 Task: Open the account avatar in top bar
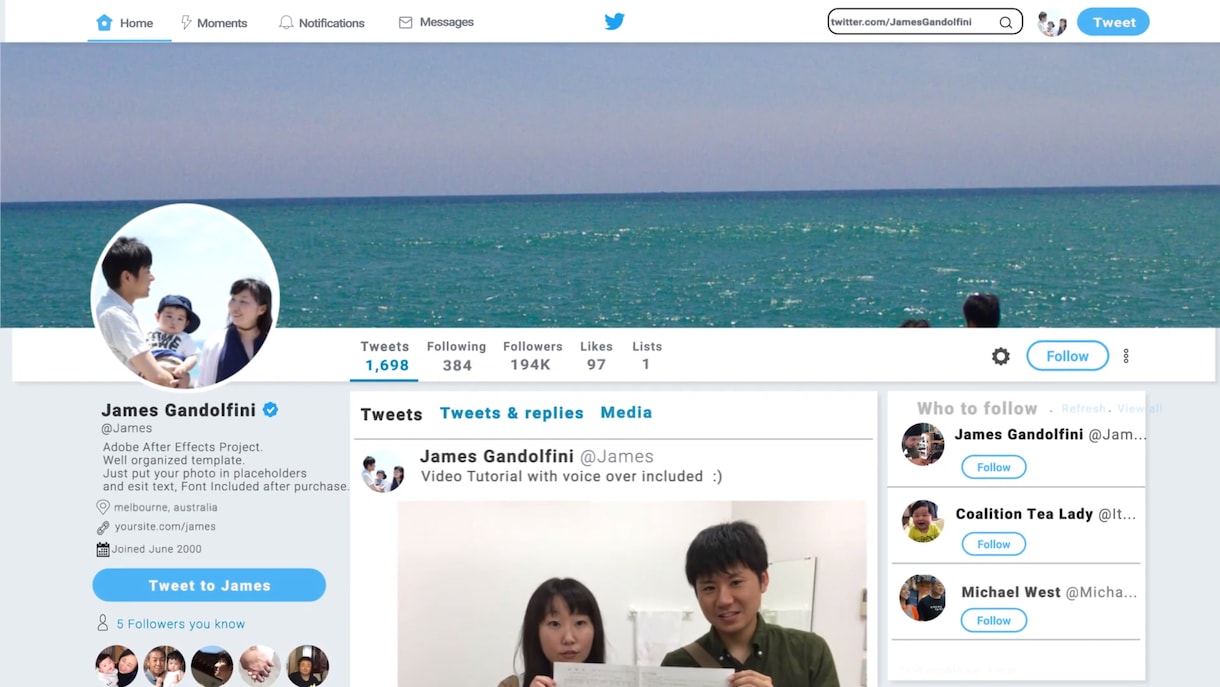1052,22
